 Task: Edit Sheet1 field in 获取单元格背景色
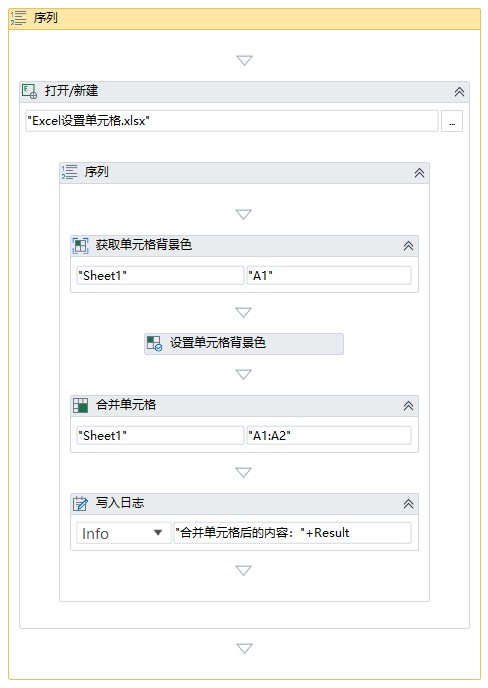click(160, 276)
